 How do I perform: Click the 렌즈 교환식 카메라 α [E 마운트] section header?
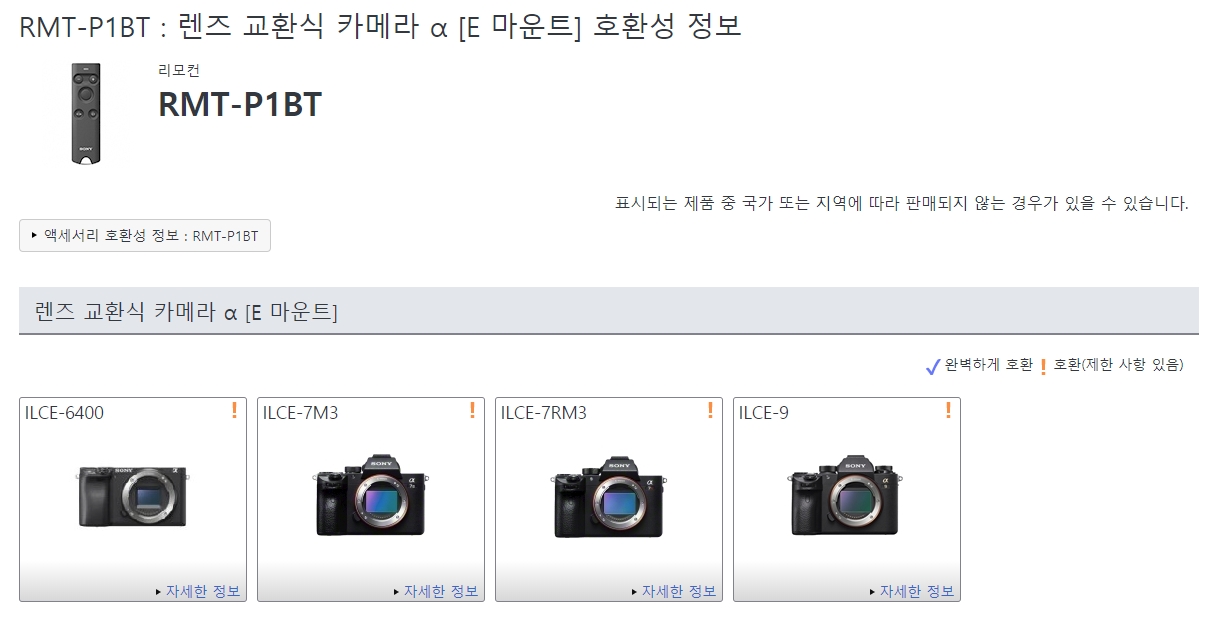[186, 312]
